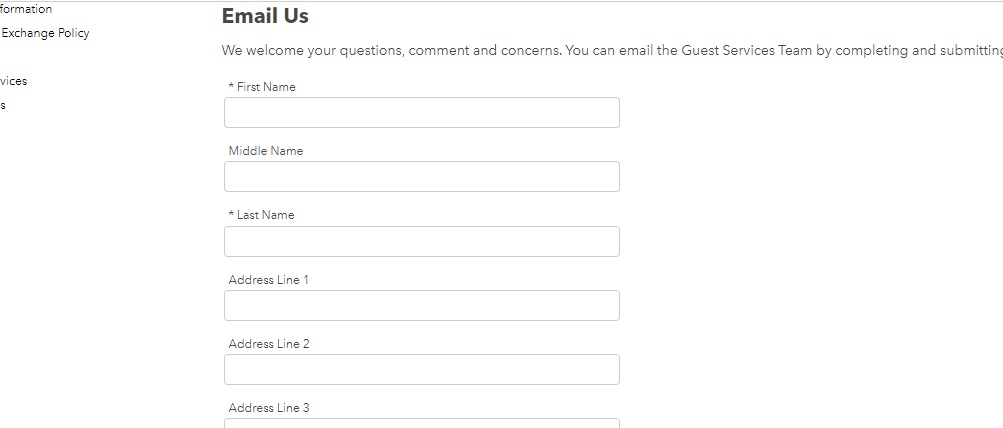1003x428 pixels.
Task: Click the 'Middle Name' field label
Action: click(x=266, y=151)
